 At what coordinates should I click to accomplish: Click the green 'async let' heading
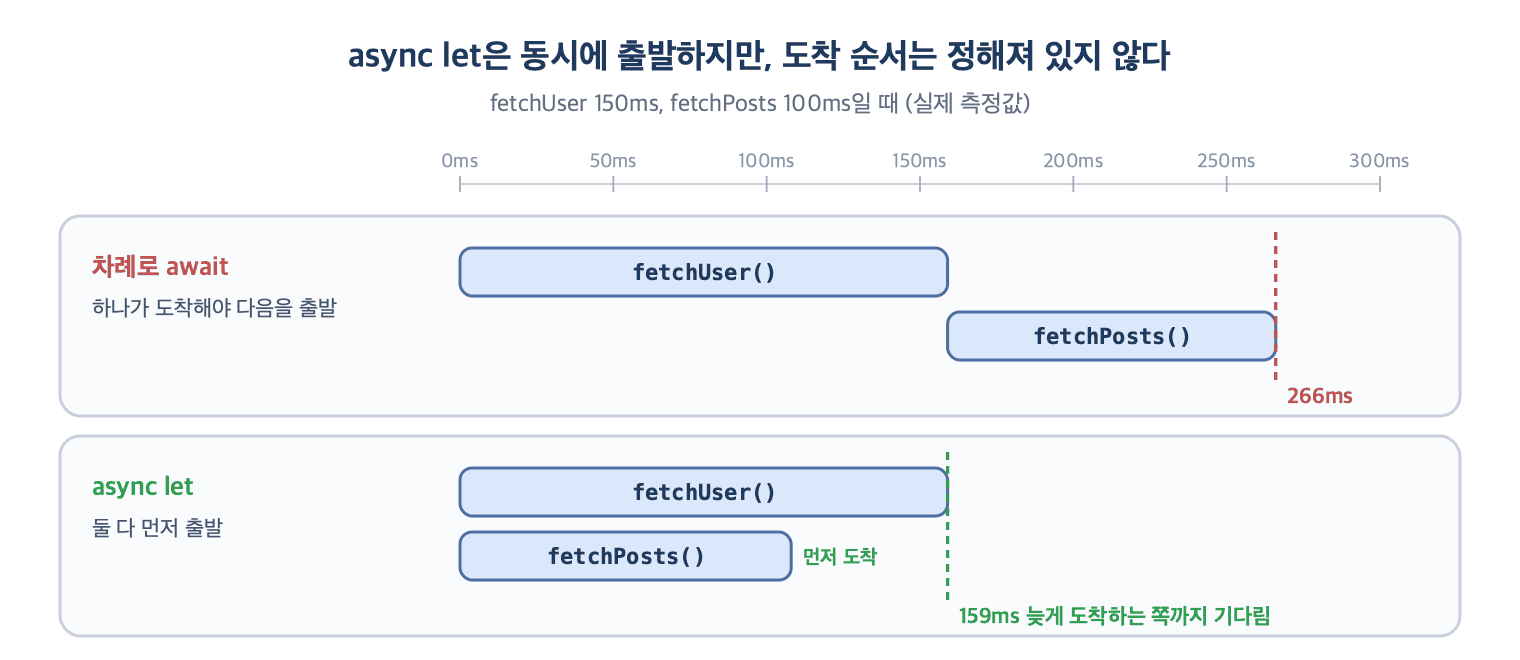point(142,487)
